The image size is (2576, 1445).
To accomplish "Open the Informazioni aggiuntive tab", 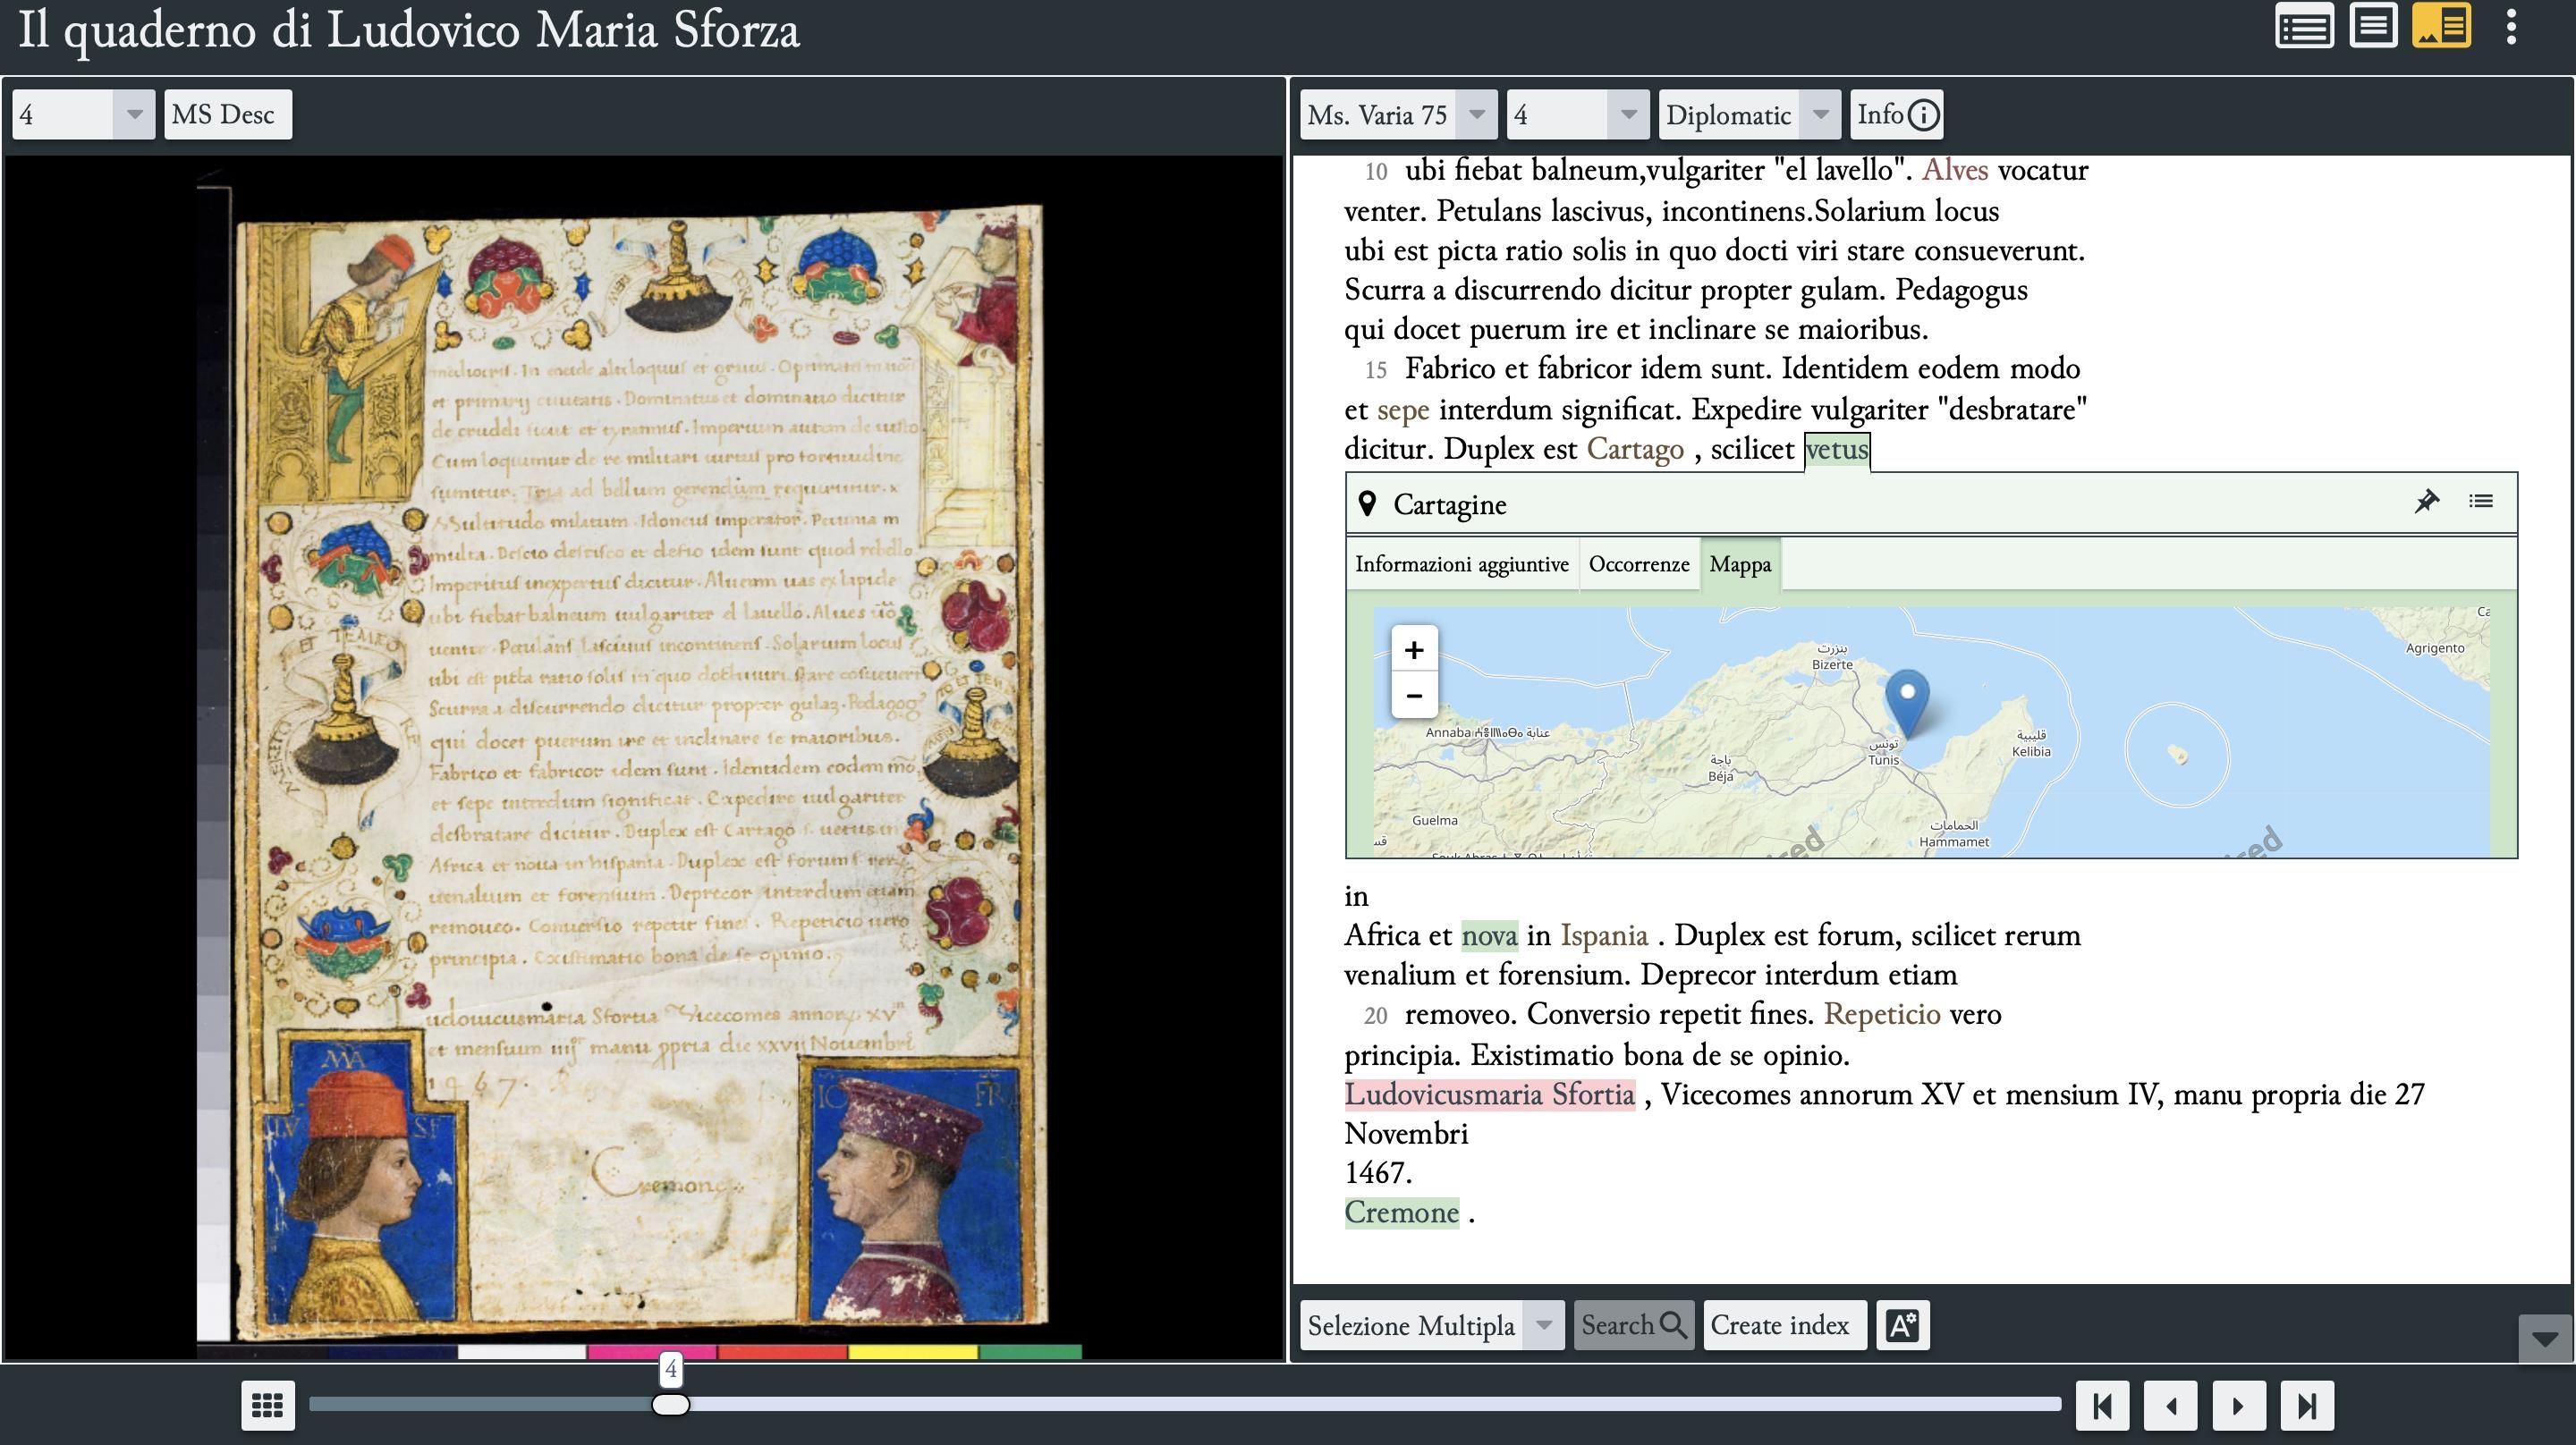I will pos(1462,564).
